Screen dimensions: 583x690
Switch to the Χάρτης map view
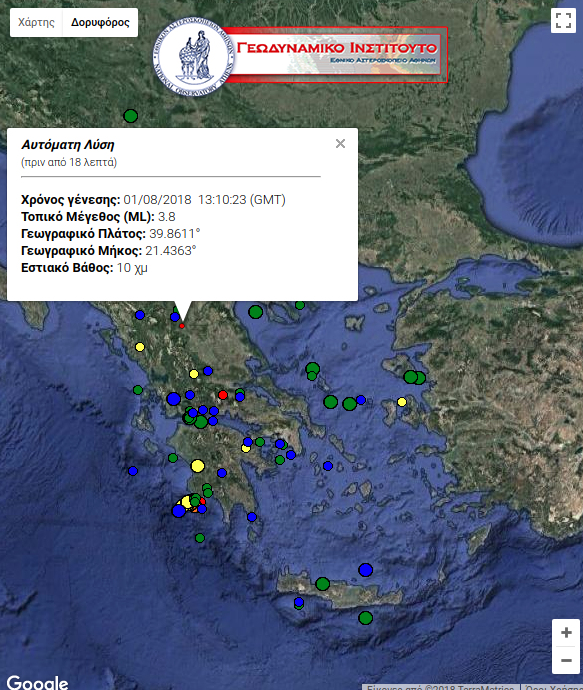(x=36, y=22)
